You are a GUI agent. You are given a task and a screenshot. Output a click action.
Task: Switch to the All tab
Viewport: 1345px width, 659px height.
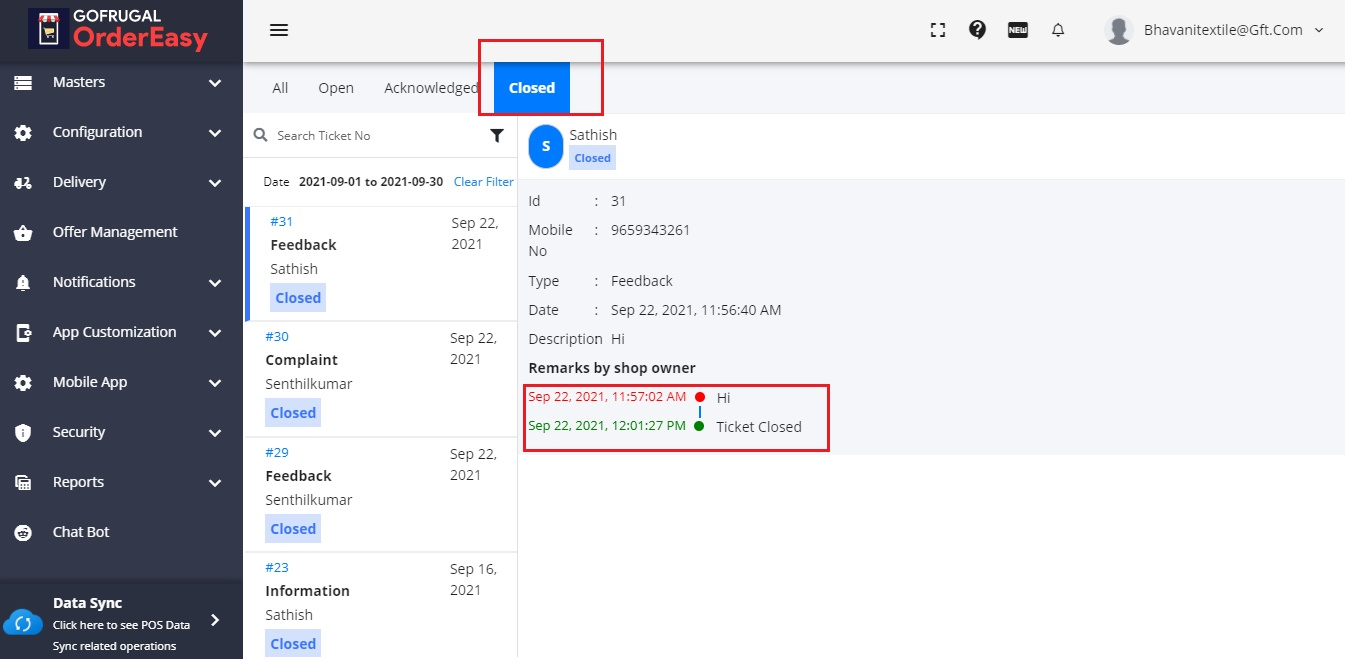[x=280, y=88]
